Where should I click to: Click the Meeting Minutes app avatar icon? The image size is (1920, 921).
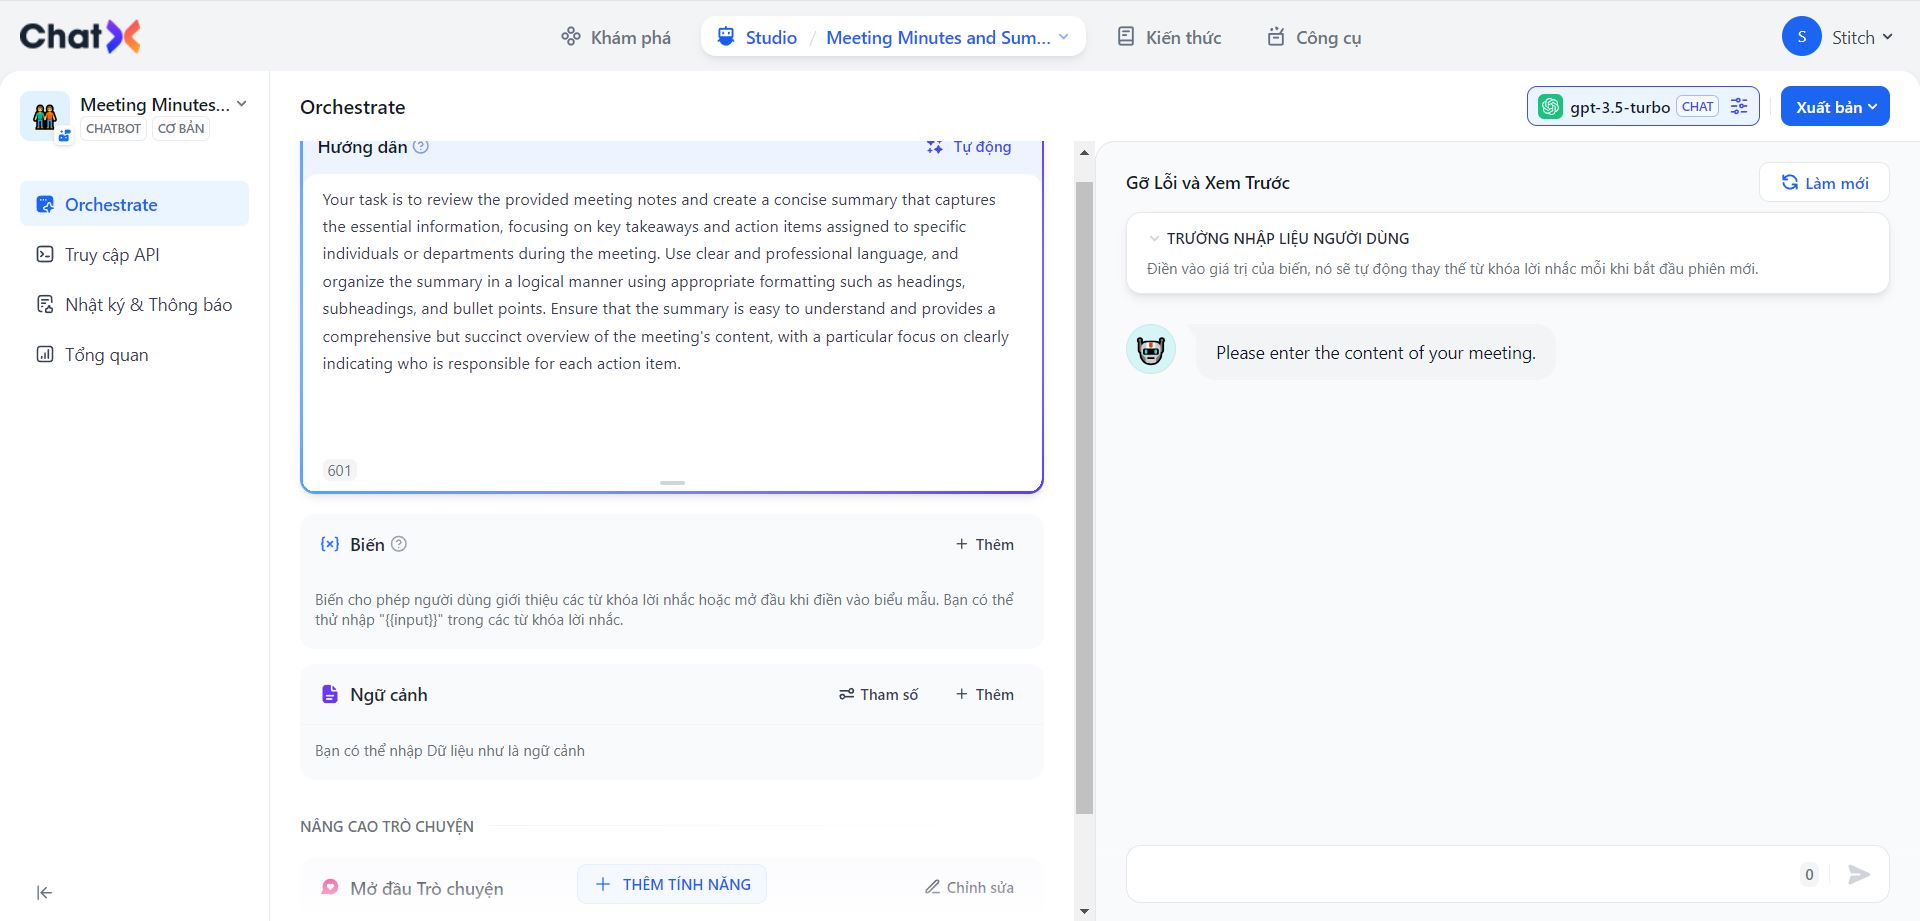click(45, 116)
